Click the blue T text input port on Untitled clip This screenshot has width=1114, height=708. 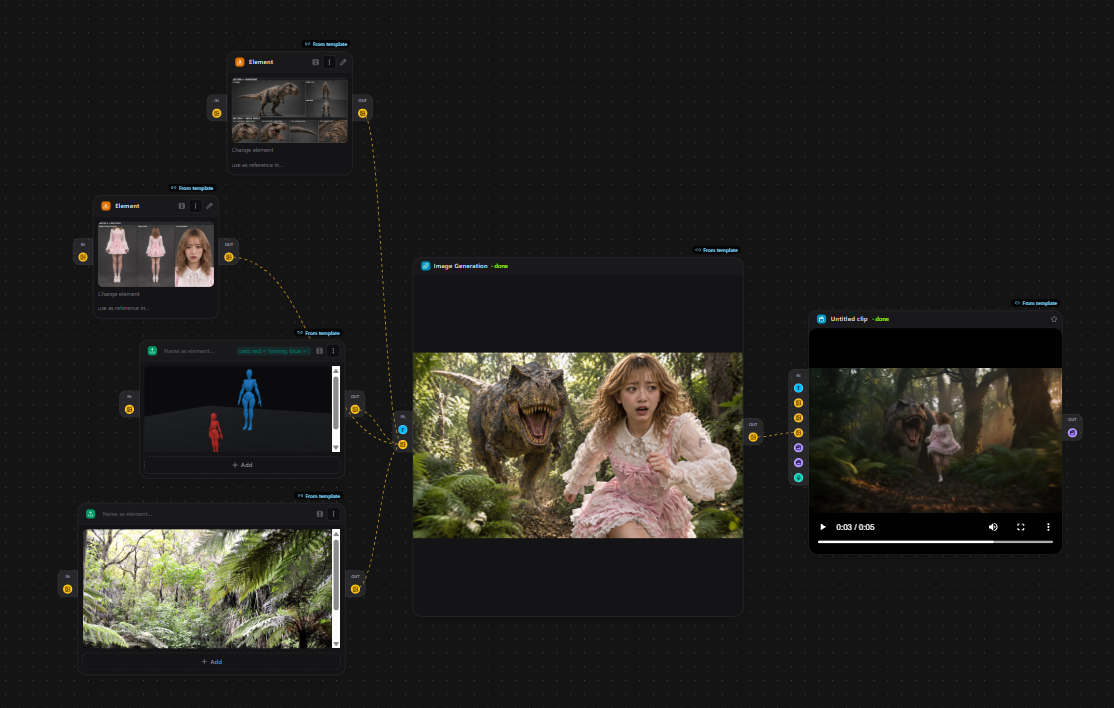click(x=799, y=388)
